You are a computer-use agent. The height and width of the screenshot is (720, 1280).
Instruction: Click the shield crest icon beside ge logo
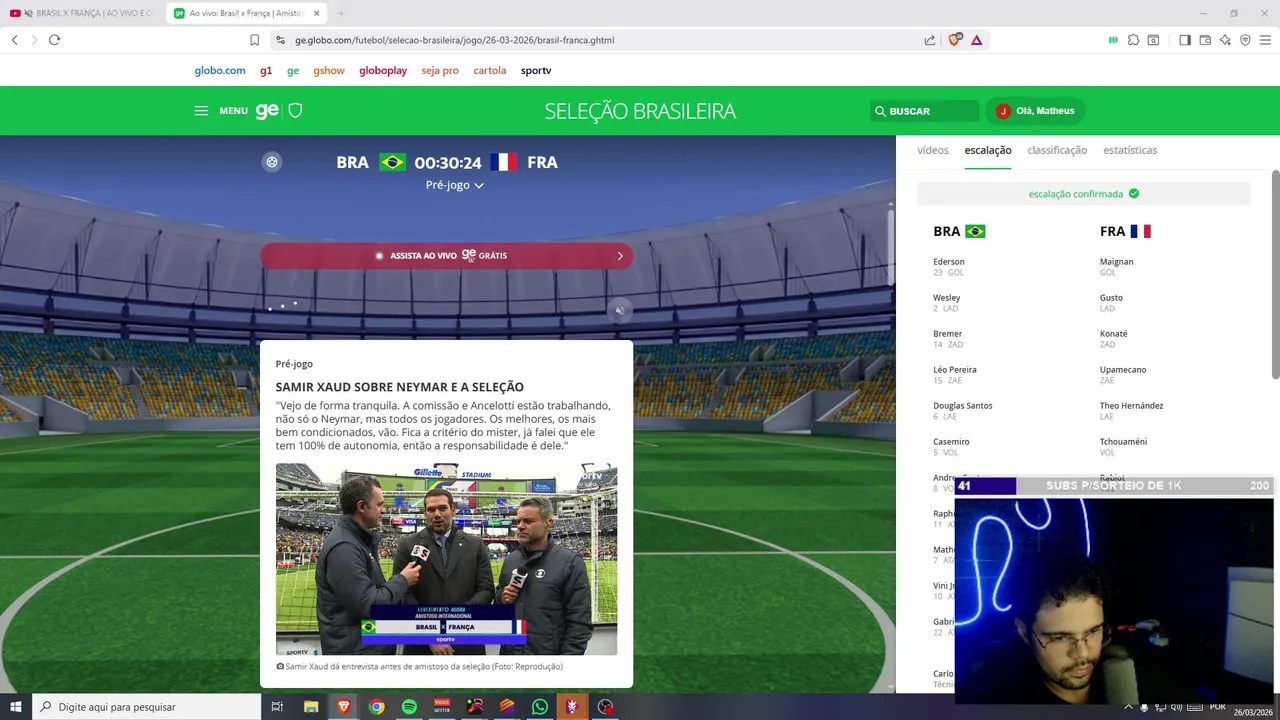coord(295,111)
